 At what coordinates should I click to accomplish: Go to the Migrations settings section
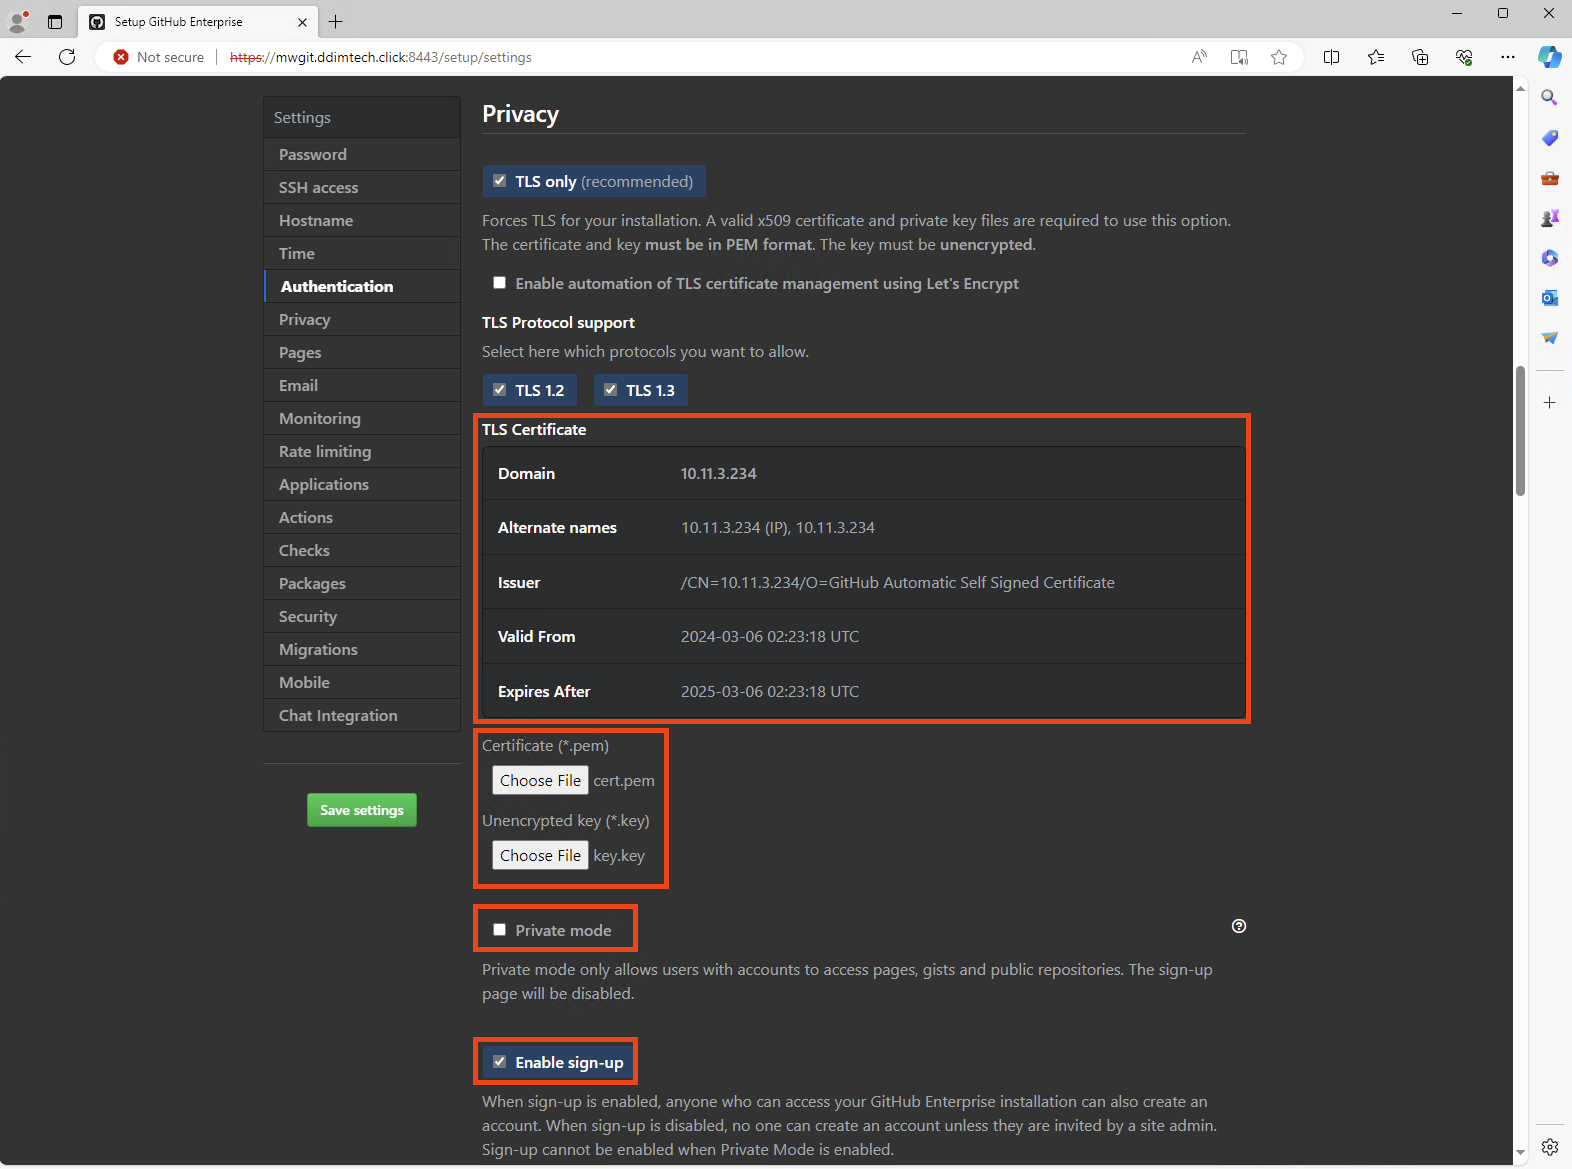click(x=362, y=649)
